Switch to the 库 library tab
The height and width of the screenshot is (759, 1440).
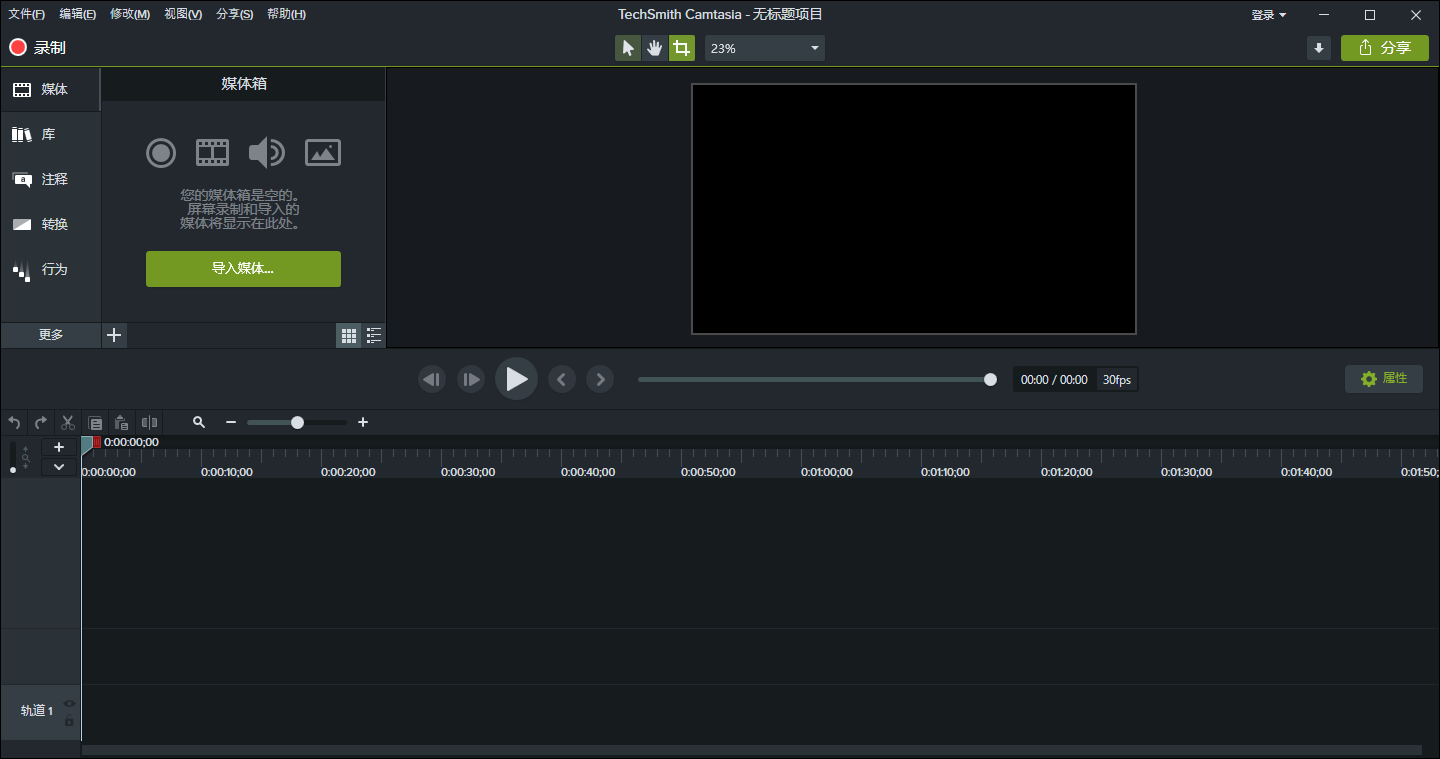coord(50,135)
